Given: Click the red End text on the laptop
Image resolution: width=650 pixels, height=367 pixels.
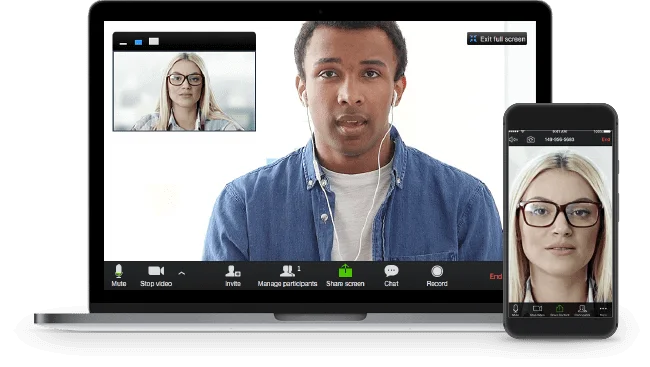Looking at the screenshot, I should [495, 276].
